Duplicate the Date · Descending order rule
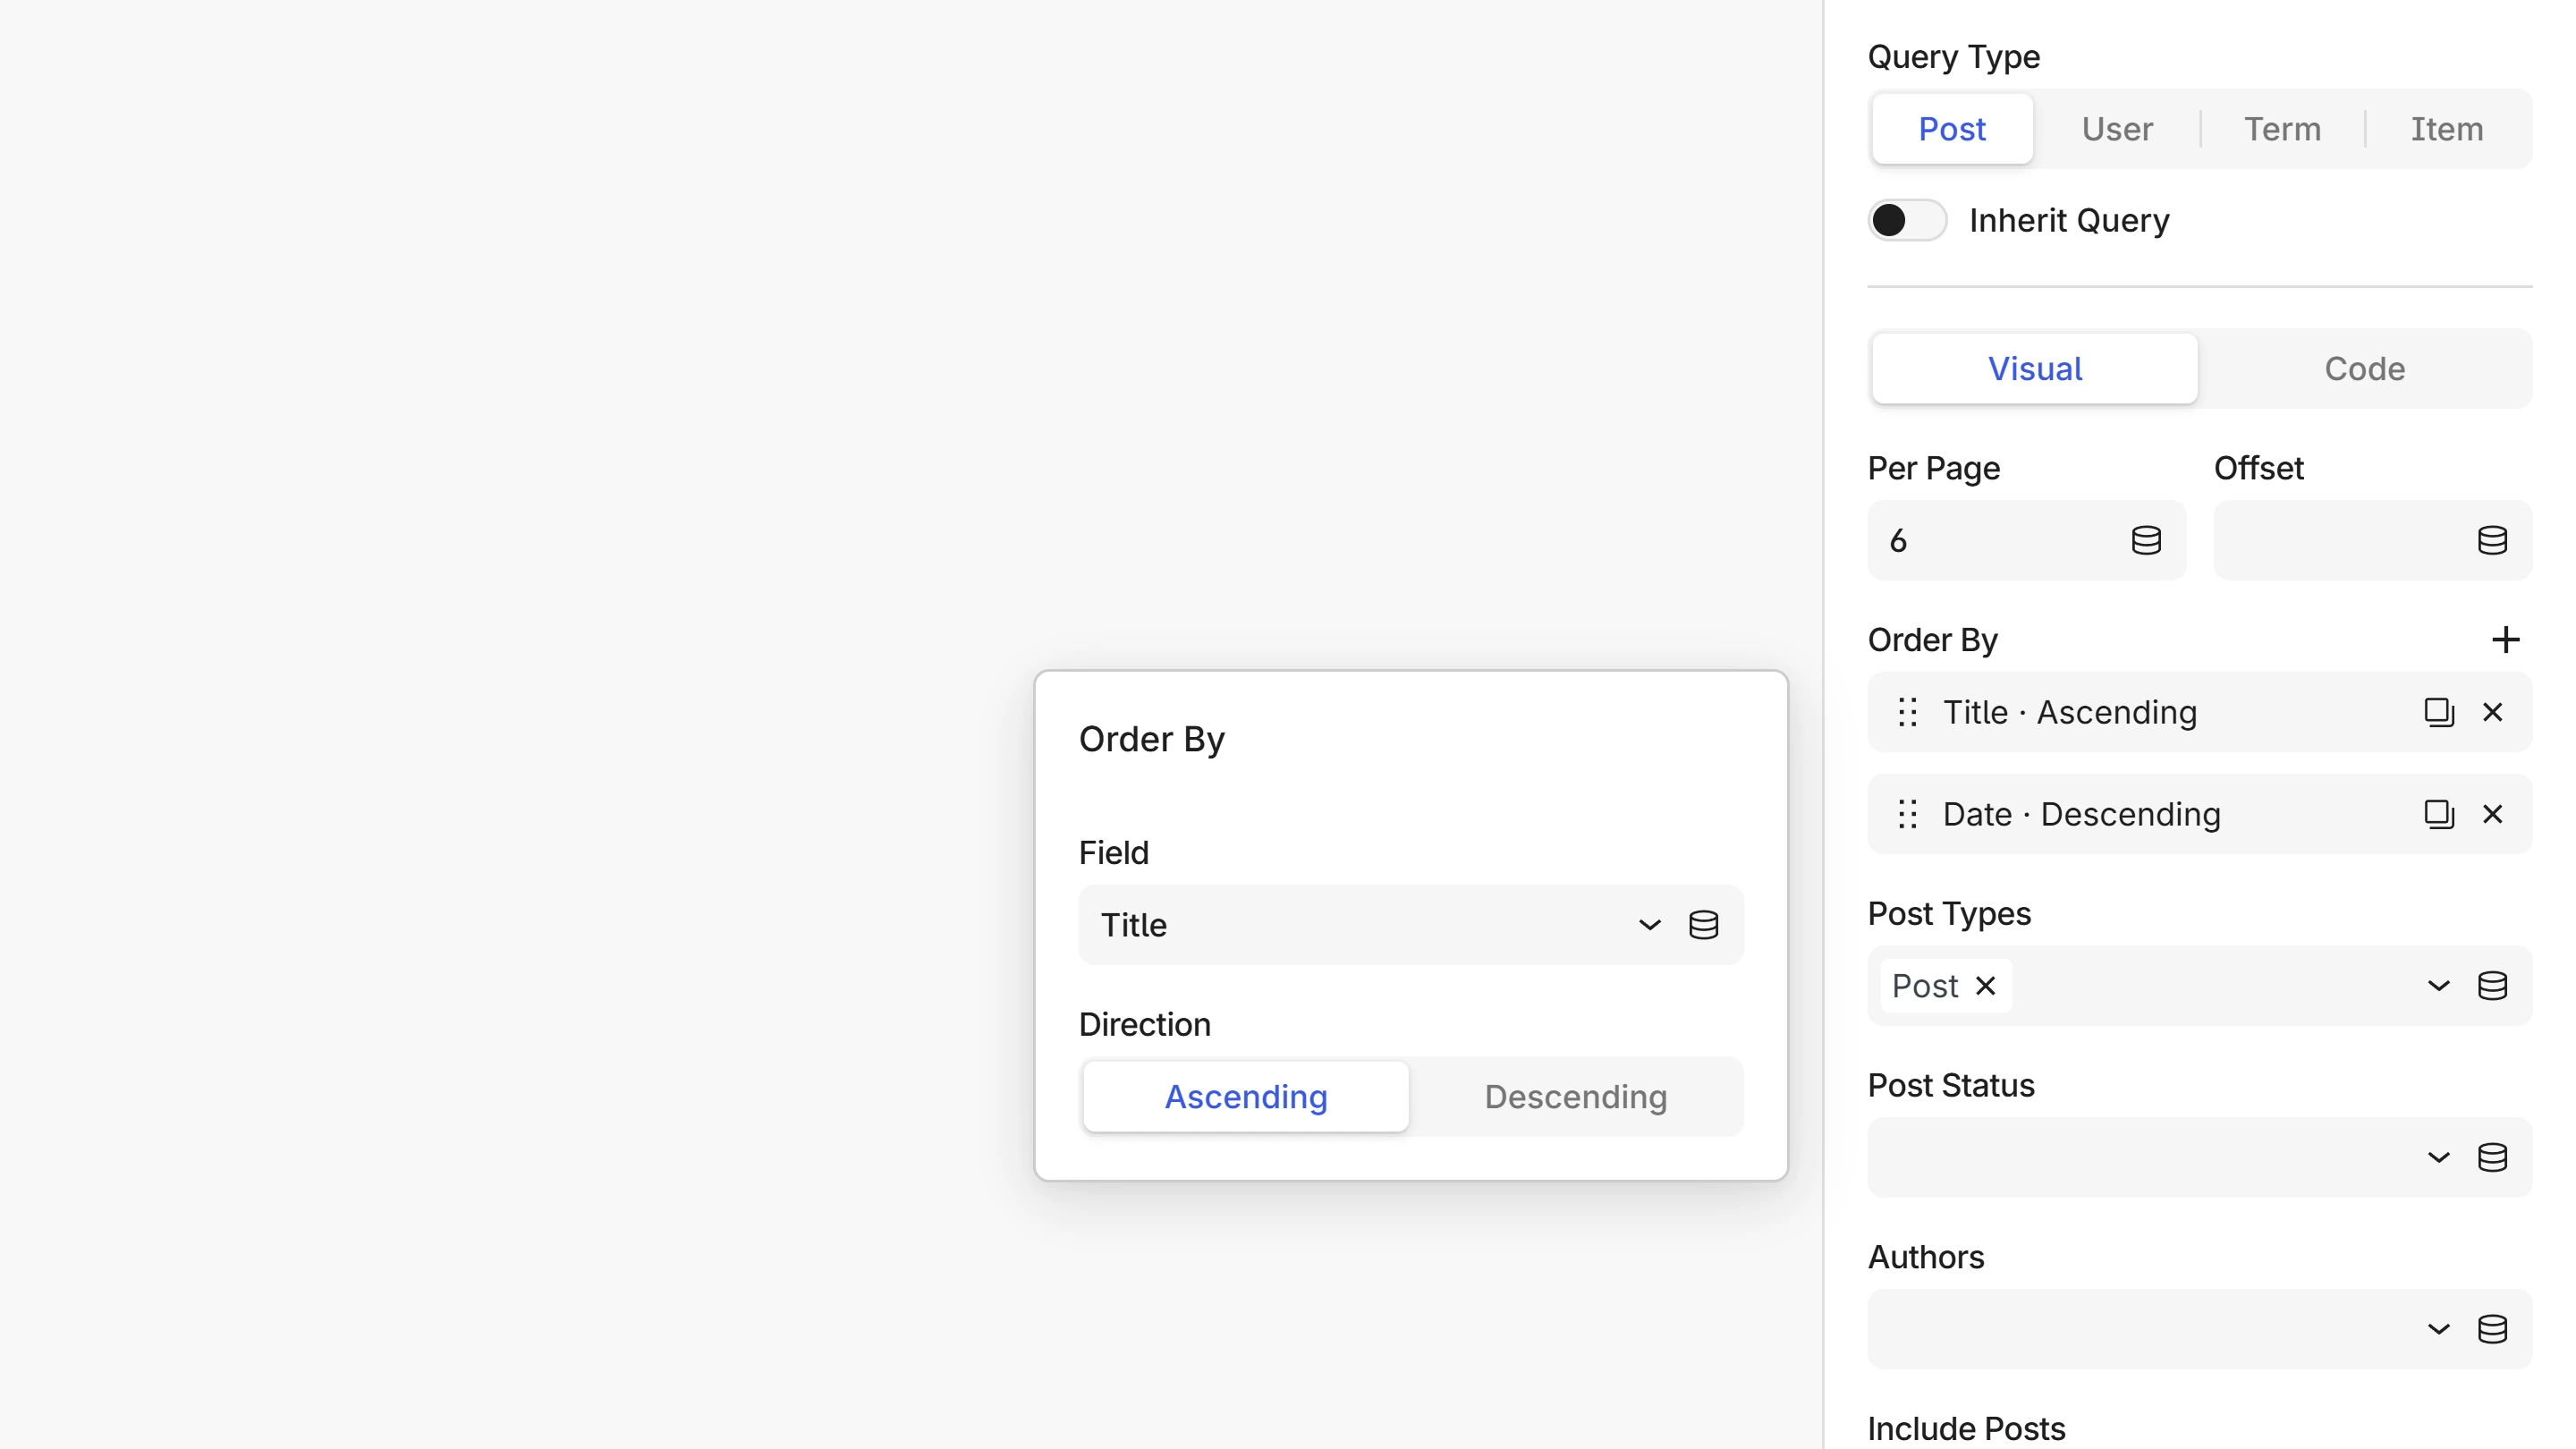Image resolution: width=2576 pixels, height=1449 pixels. pos(2439,814)
